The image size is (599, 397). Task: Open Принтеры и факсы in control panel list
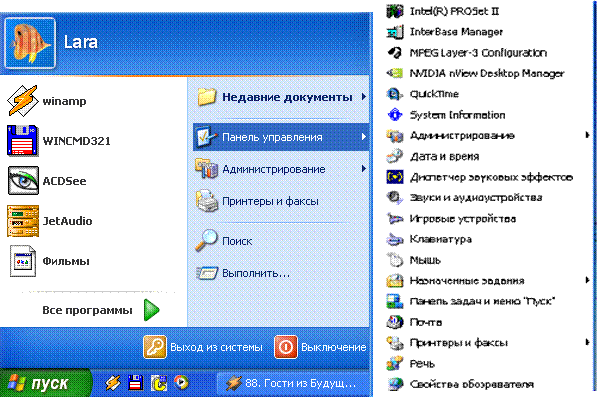447,343
